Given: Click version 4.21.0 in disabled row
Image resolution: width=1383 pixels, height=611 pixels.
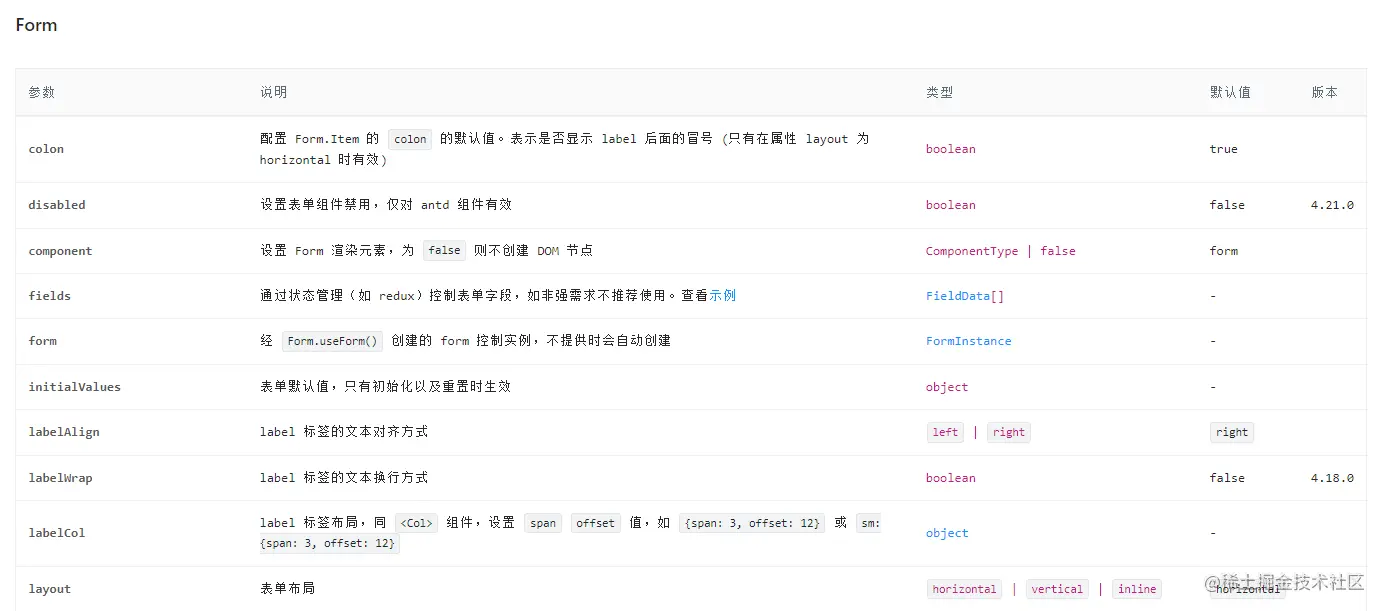Looking at the screenshot, I should pos(1332,205).
